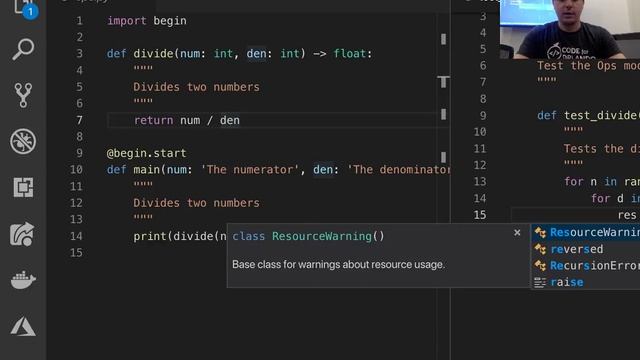Open the Live Share icon in activity bar
This screenshot has height=360, width=640.
[23, 234]
